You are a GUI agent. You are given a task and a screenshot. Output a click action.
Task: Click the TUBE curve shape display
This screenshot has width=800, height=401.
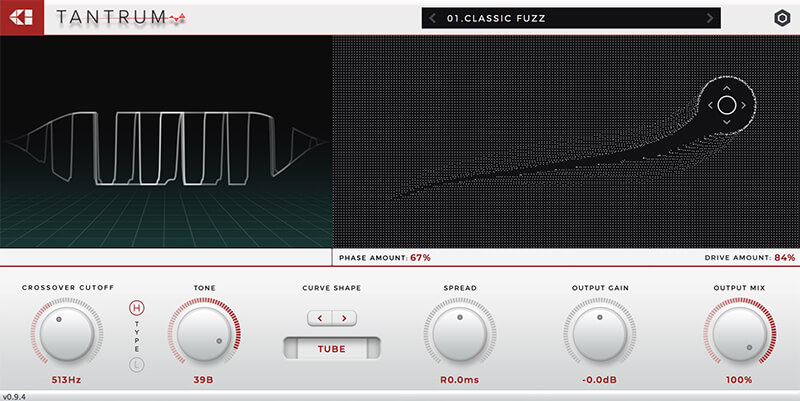(332, 348)
